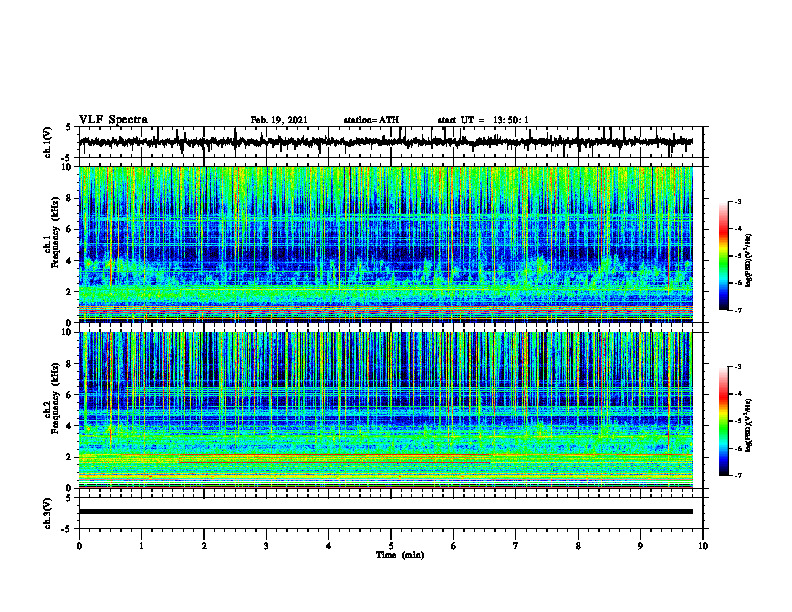This screenshot has height=612, width=792.
Task: Click time axis tick label "1"
Action: coord(141,546)
